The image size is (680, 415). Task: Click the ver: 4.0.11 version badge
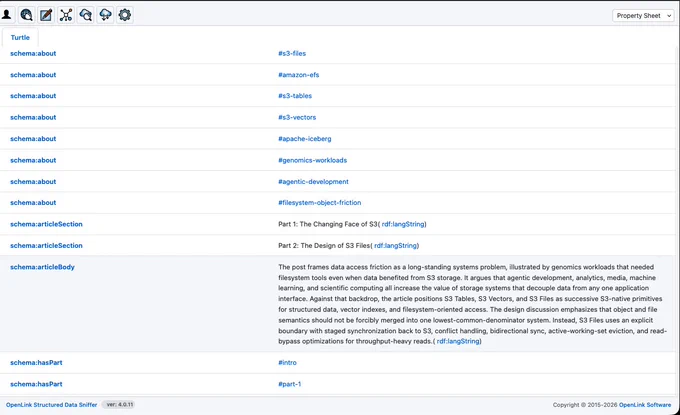point(120,405)
